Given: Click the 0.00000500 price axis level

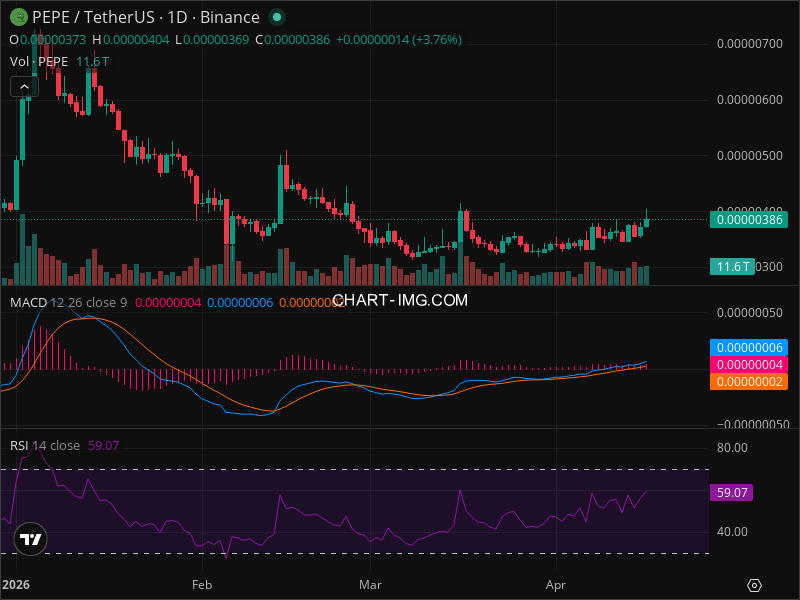Looking at the screenshot, I should 749,156.
